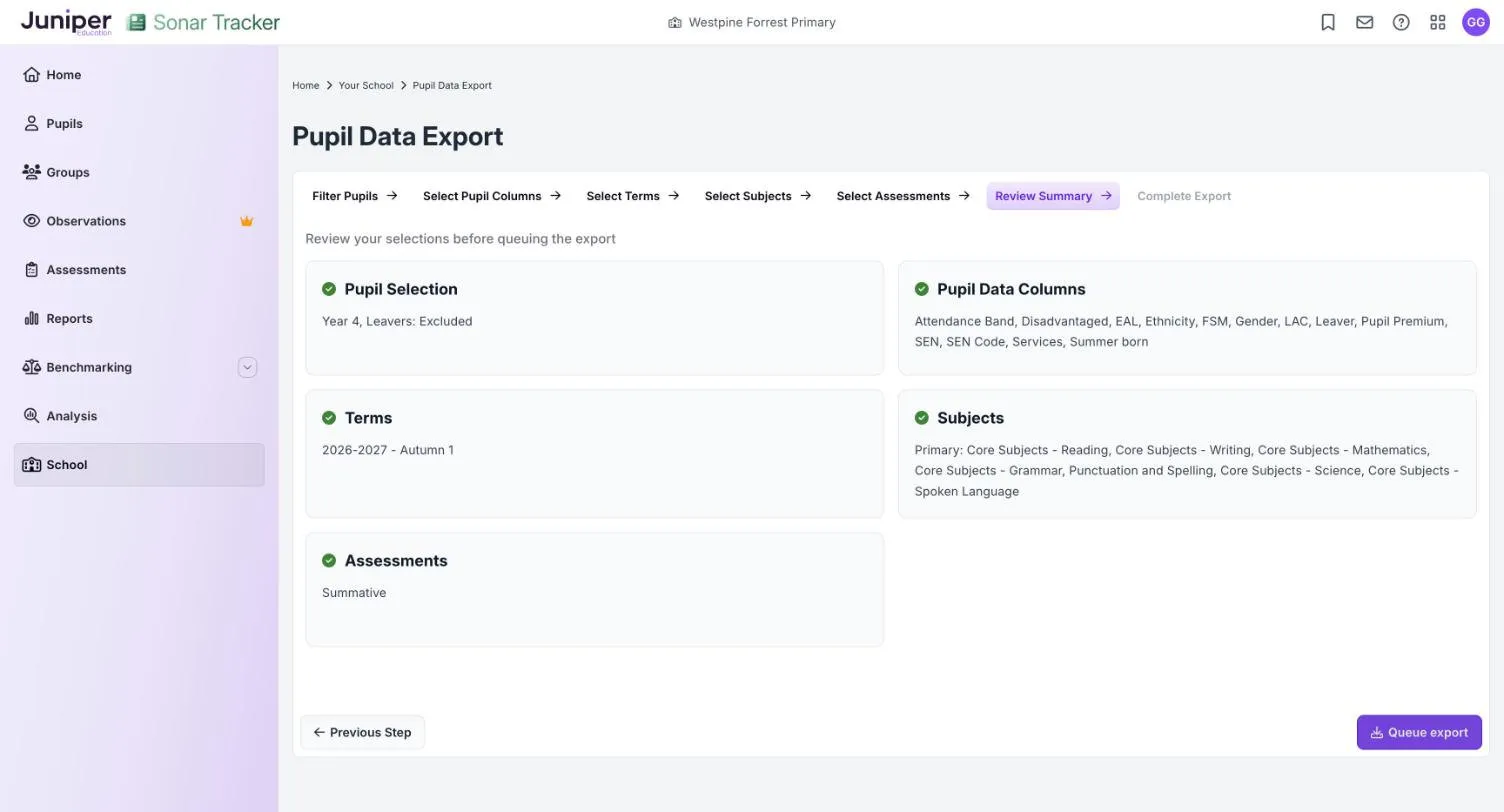The image size is (1504, 812).
Task: Open the apps grid icon
Action: point(1438,22)
